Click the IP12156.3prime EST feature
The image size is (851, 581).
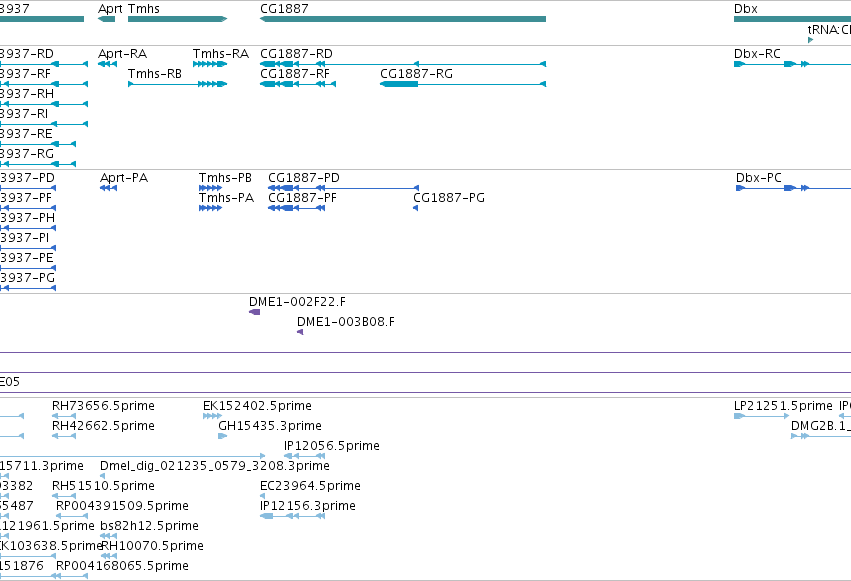tap(293, 516)
